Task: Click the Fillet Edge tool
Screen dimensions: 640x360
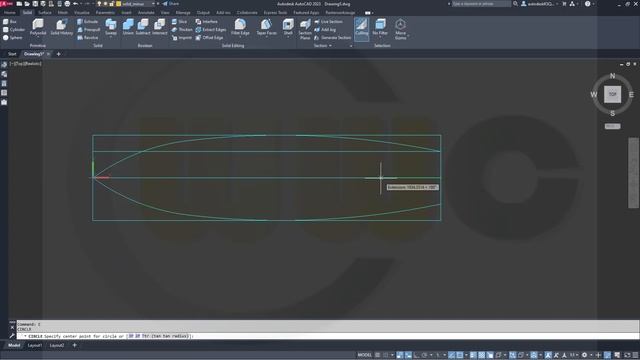Action: coord(240,27)
